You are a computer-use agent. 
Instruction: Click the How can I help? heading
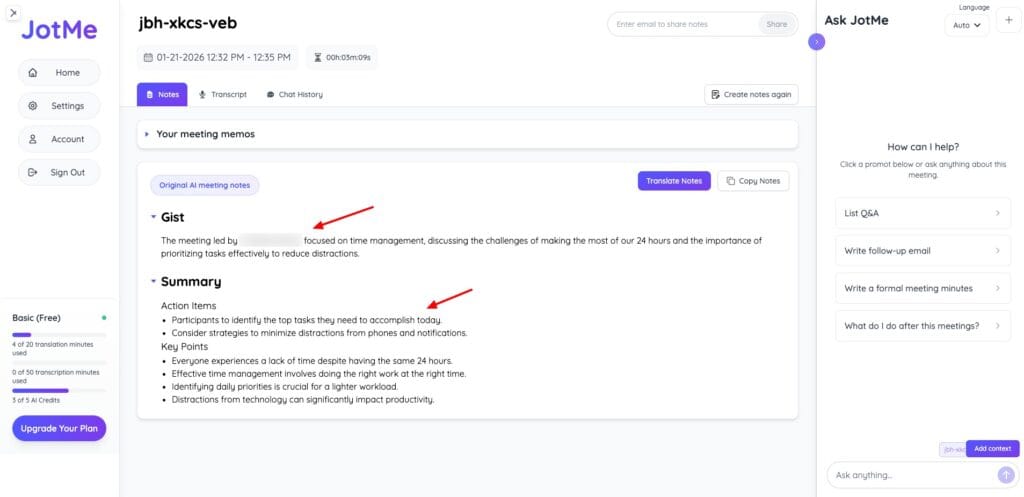coord(923,147)
